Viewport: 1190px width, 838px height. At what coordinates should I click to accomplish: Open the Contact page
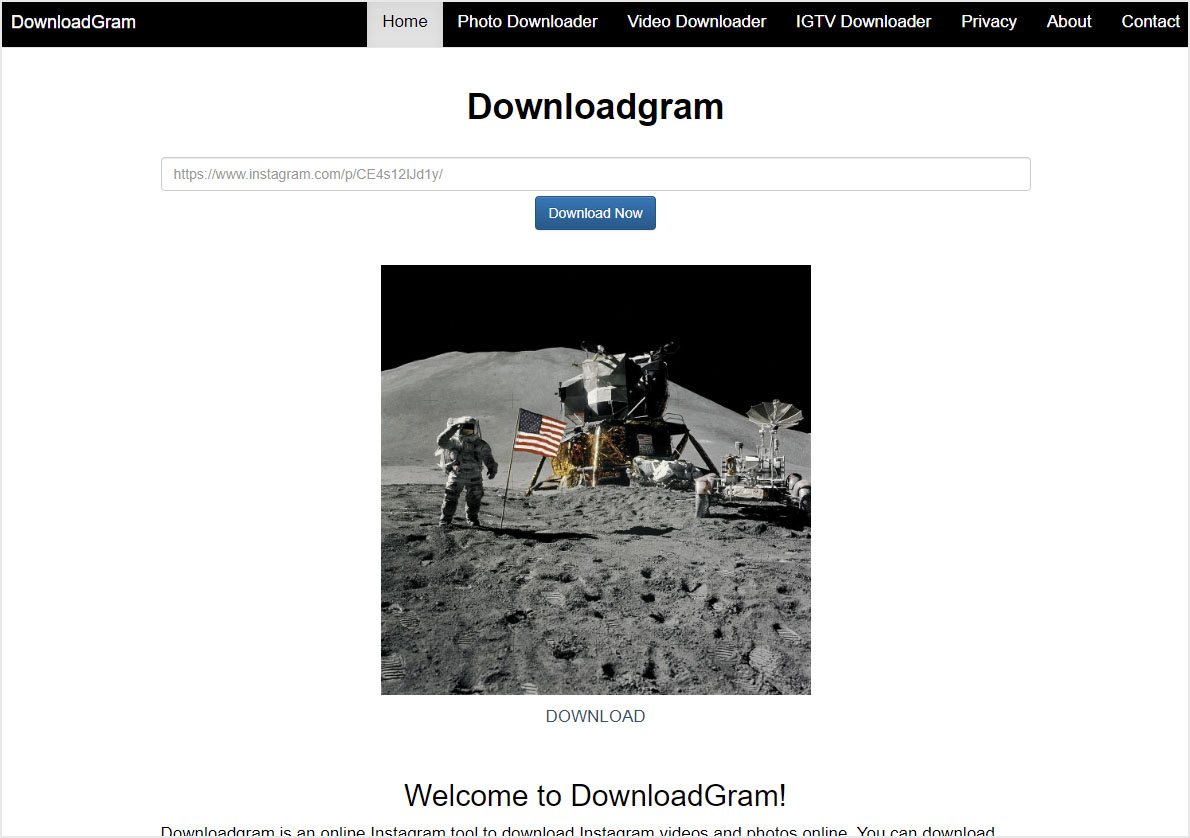1150,21
